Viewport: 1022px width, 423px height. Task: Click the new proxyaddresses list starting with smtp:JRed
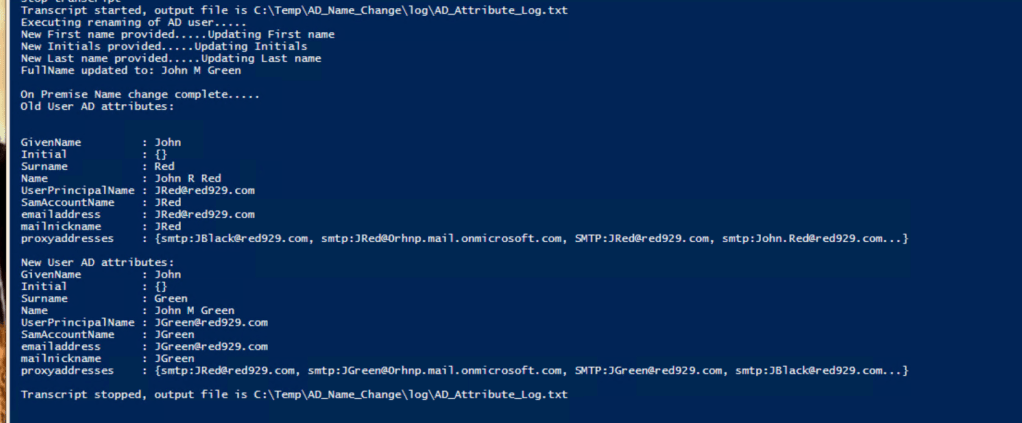pos(530,370)
